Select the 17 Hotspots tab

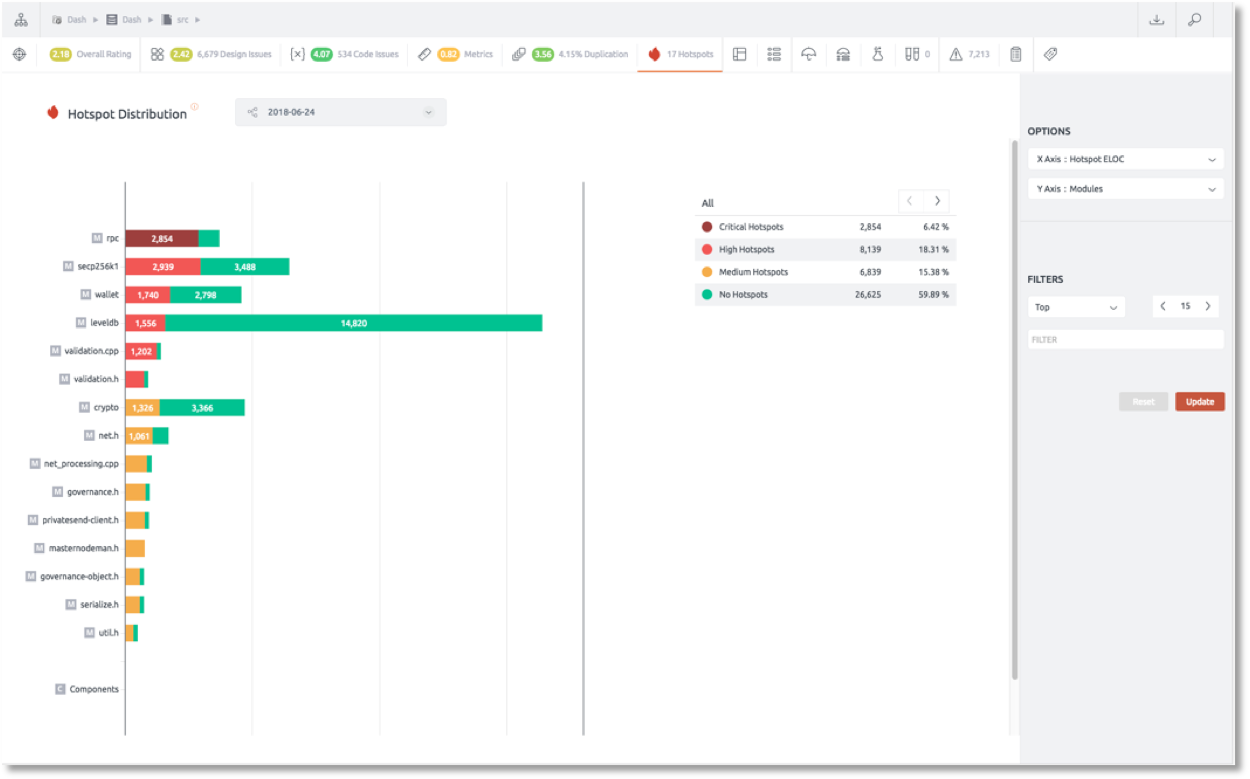(681, 54)
